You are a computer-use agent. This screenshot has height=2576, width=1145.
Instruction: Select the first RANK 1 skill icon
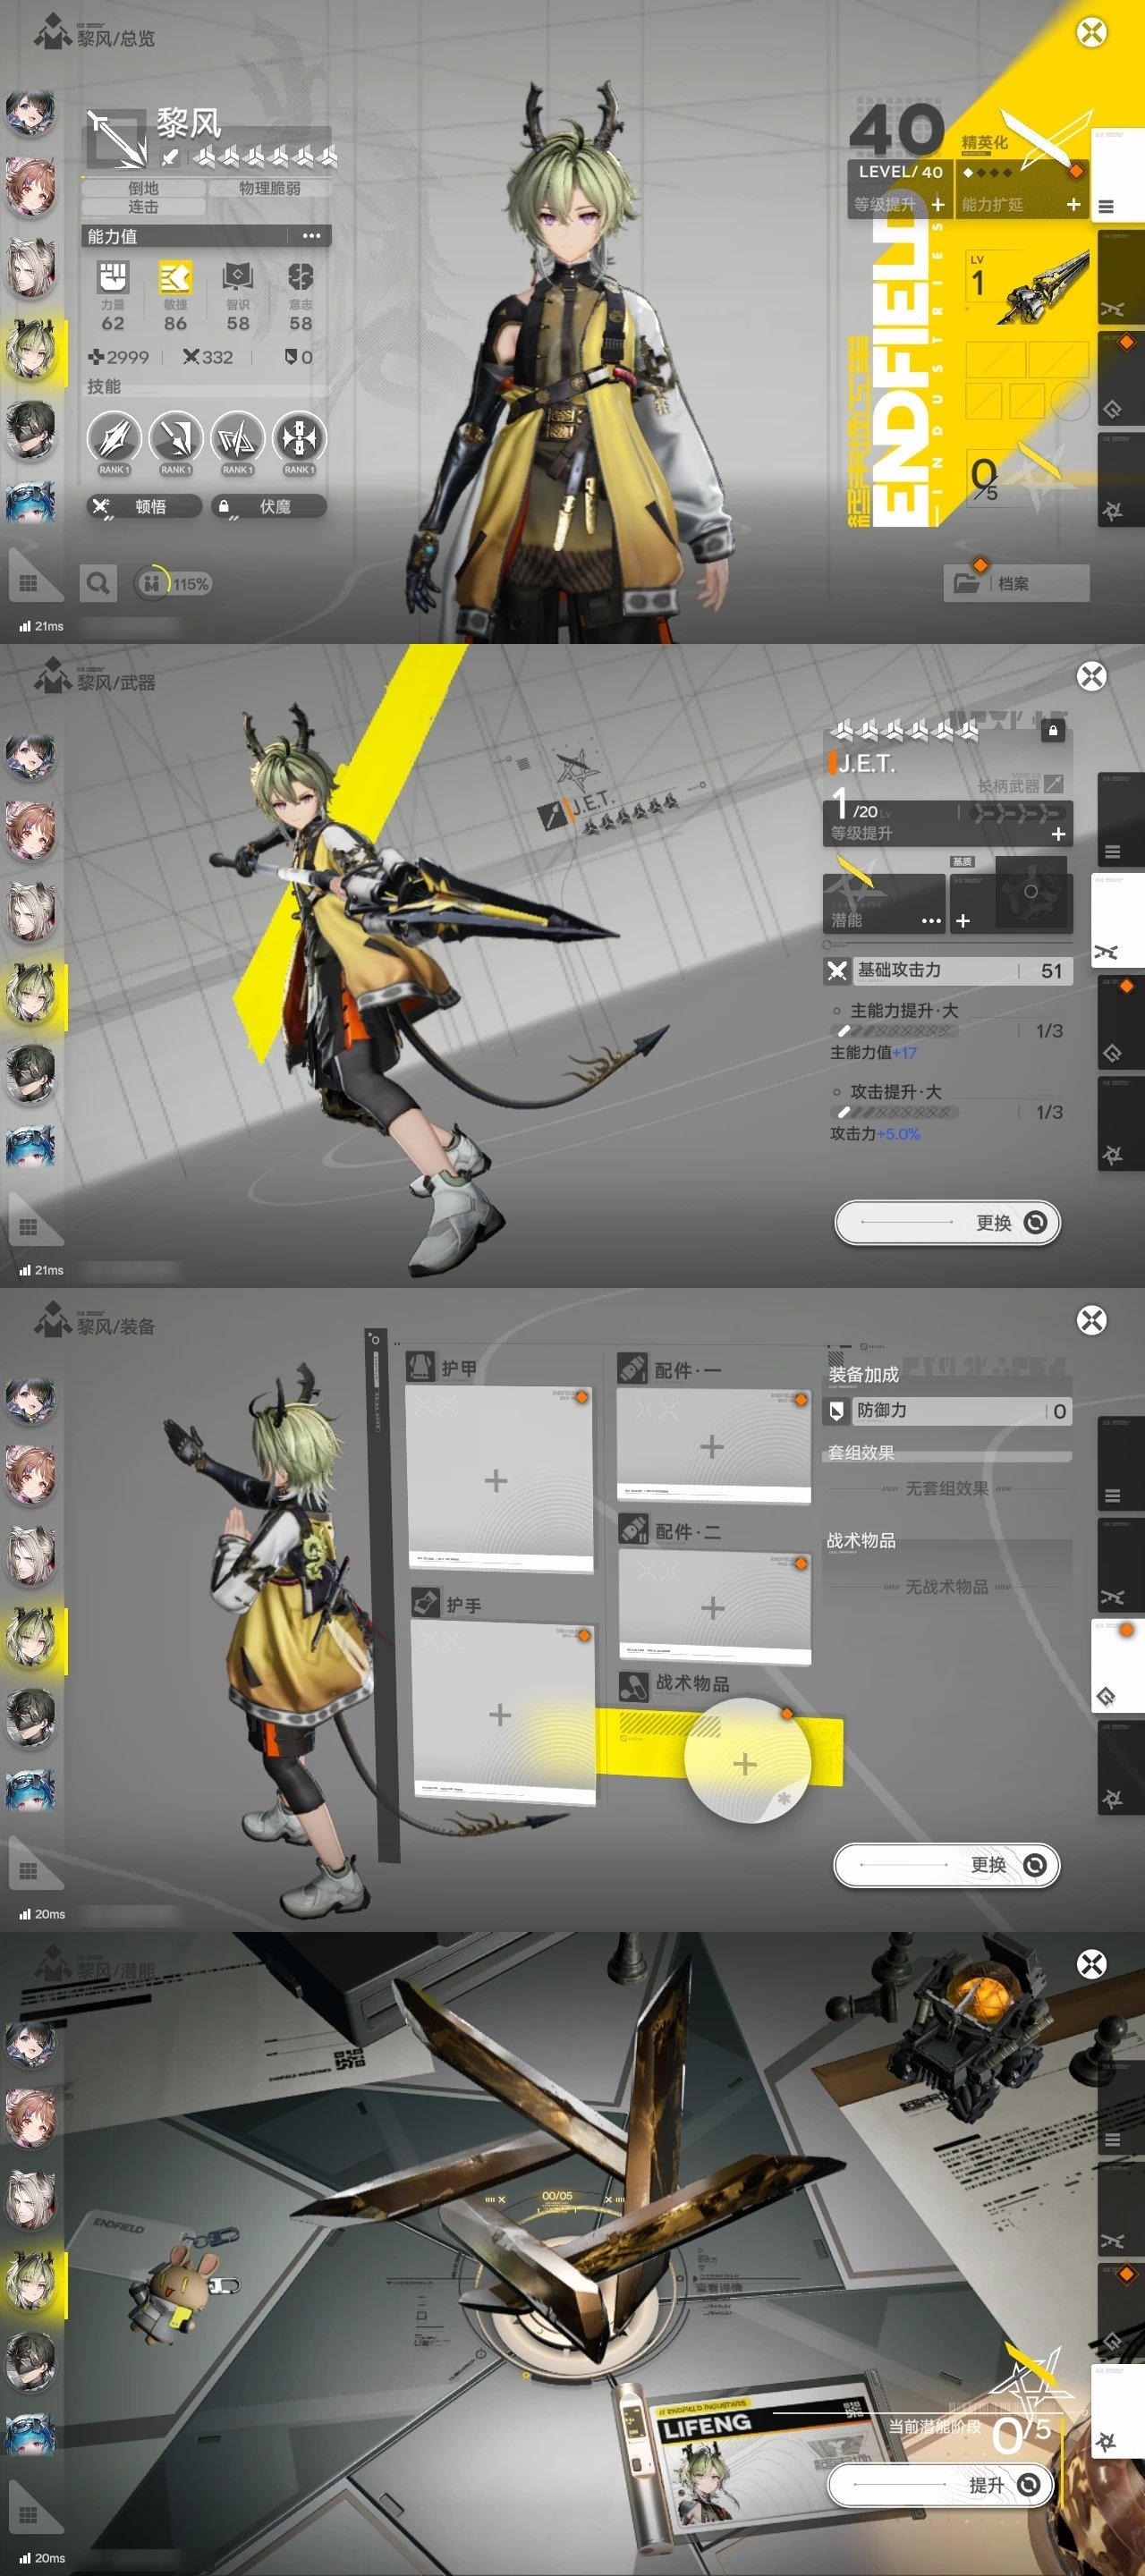point(114,440)
